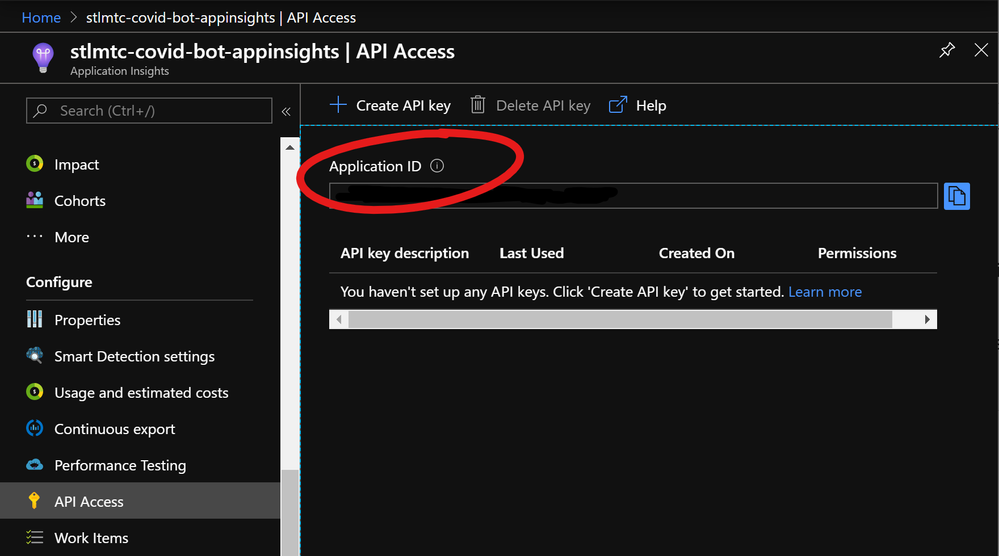Collapse the sidebar with double chevron
The image size is (999, 556).
pyautogui.click(x=286, y=111)
